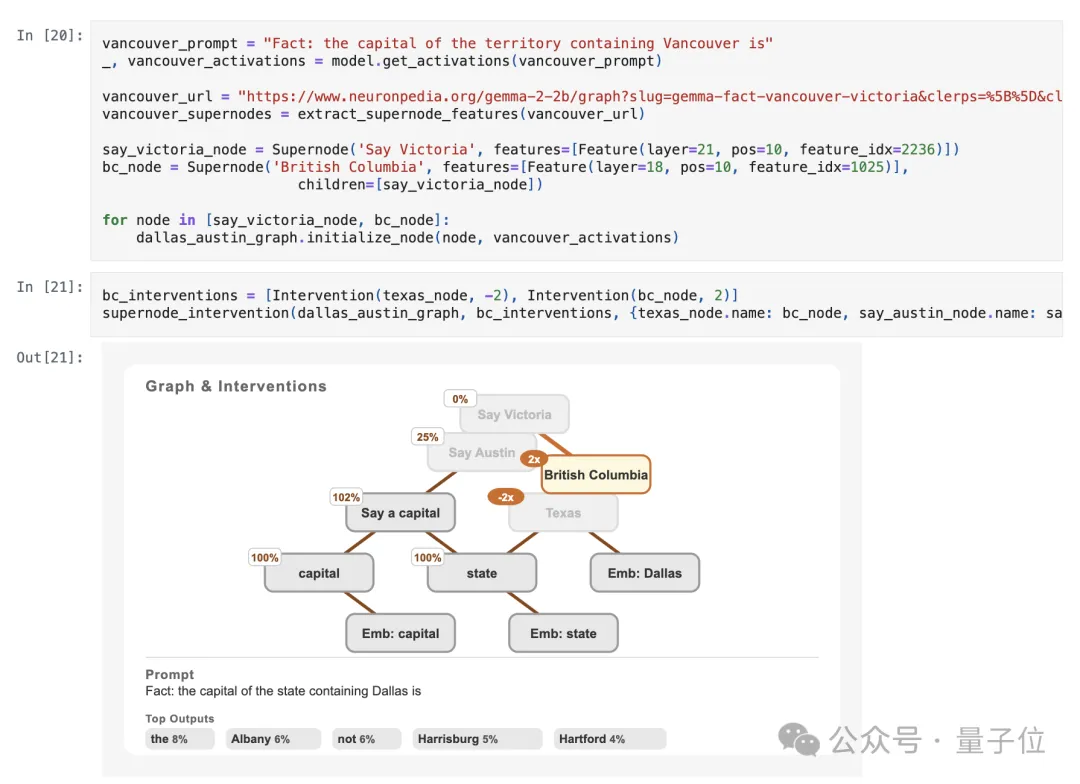1080x784 pixels.
Task: Click the 2x badge on British Columbia
Action: click(534, 459)
